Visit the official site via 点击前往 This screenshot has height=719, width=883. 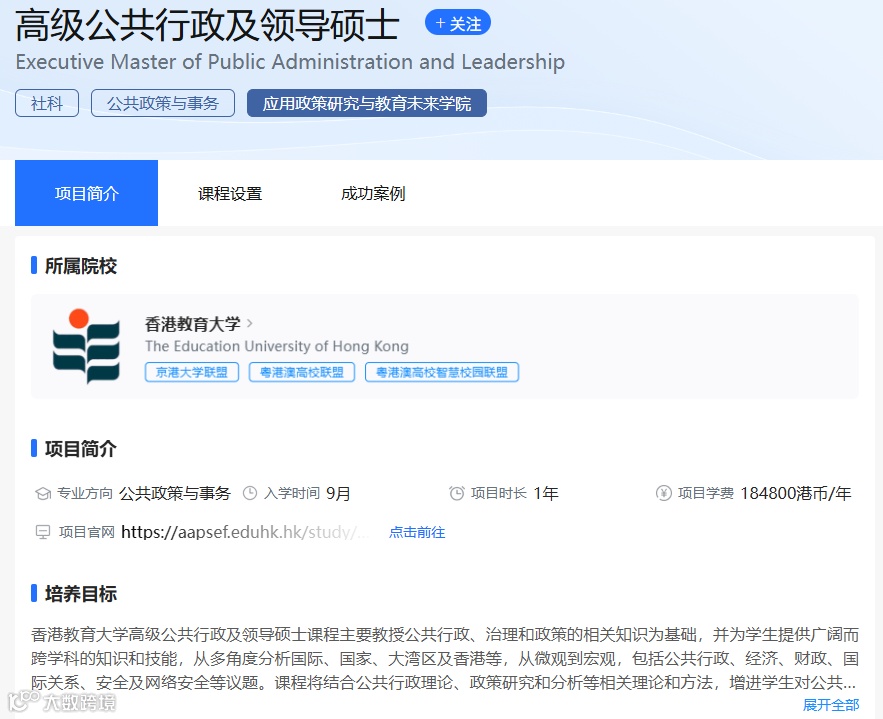click(x=417, y=532)
